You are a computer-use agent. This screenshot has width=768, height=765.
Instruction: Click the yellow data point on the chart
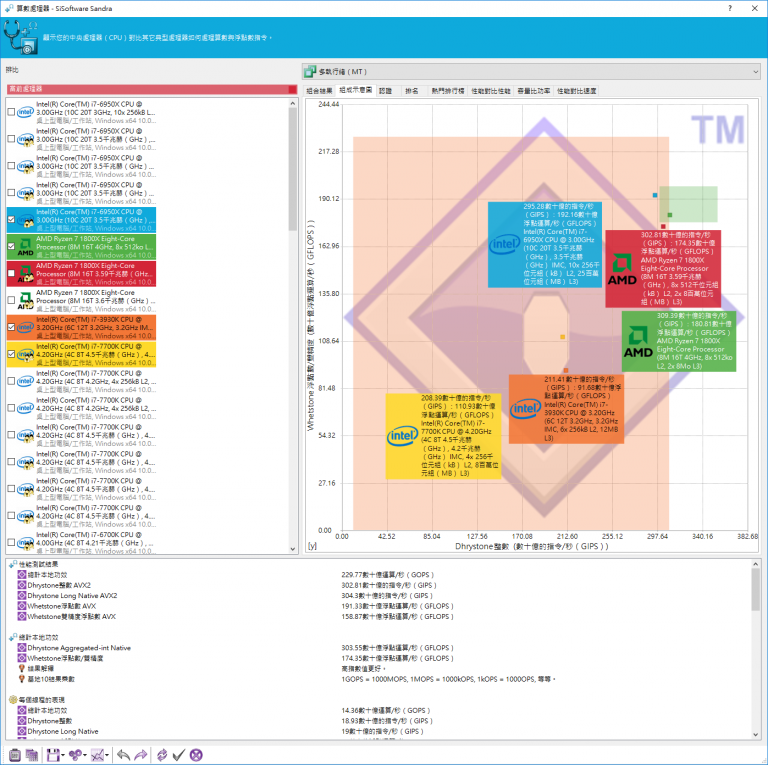coord(562,336)
